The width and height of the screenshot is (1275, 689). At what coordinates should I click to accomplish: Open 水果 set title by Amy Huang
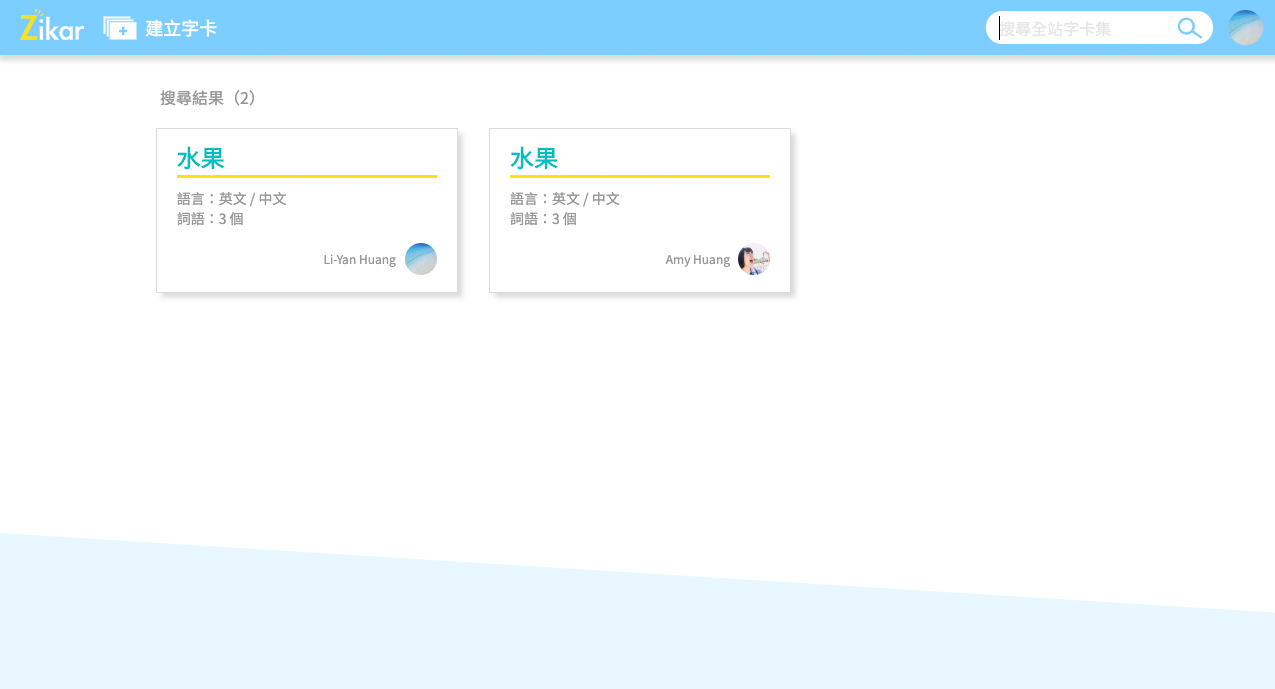tap(534, 158)
